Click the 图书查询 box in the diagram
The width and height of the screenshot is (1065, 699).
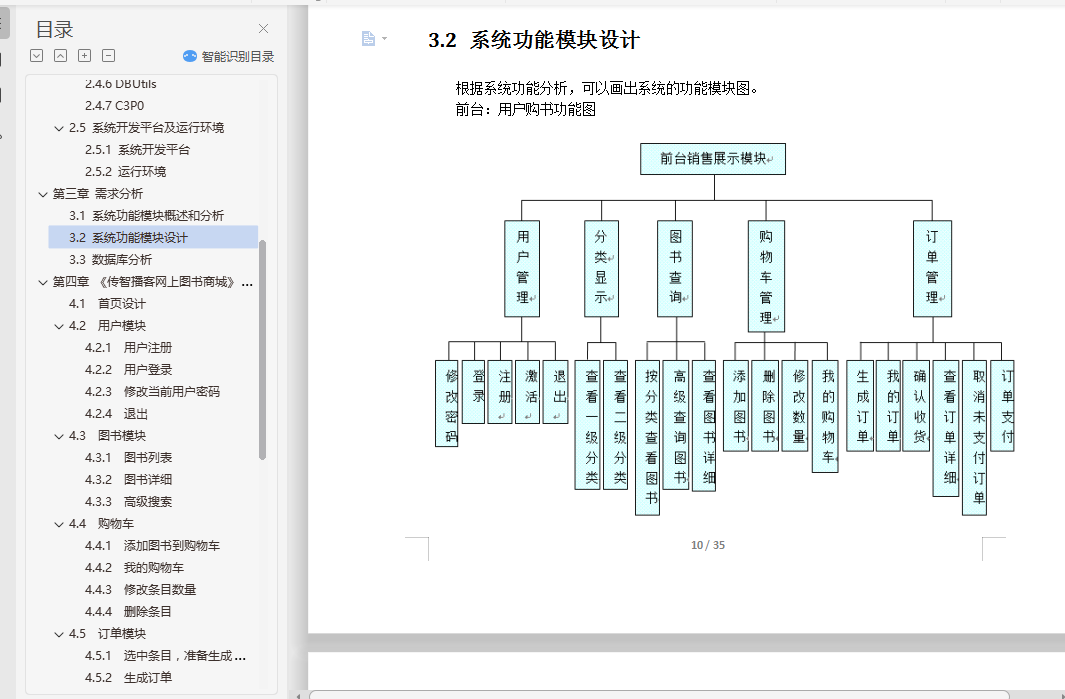click(675, 268)
